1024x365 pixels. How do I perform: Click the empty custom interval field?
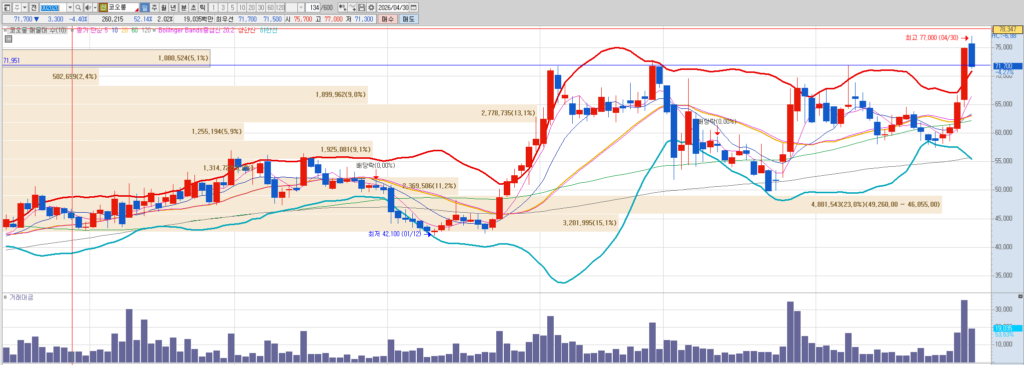point(291,7)
